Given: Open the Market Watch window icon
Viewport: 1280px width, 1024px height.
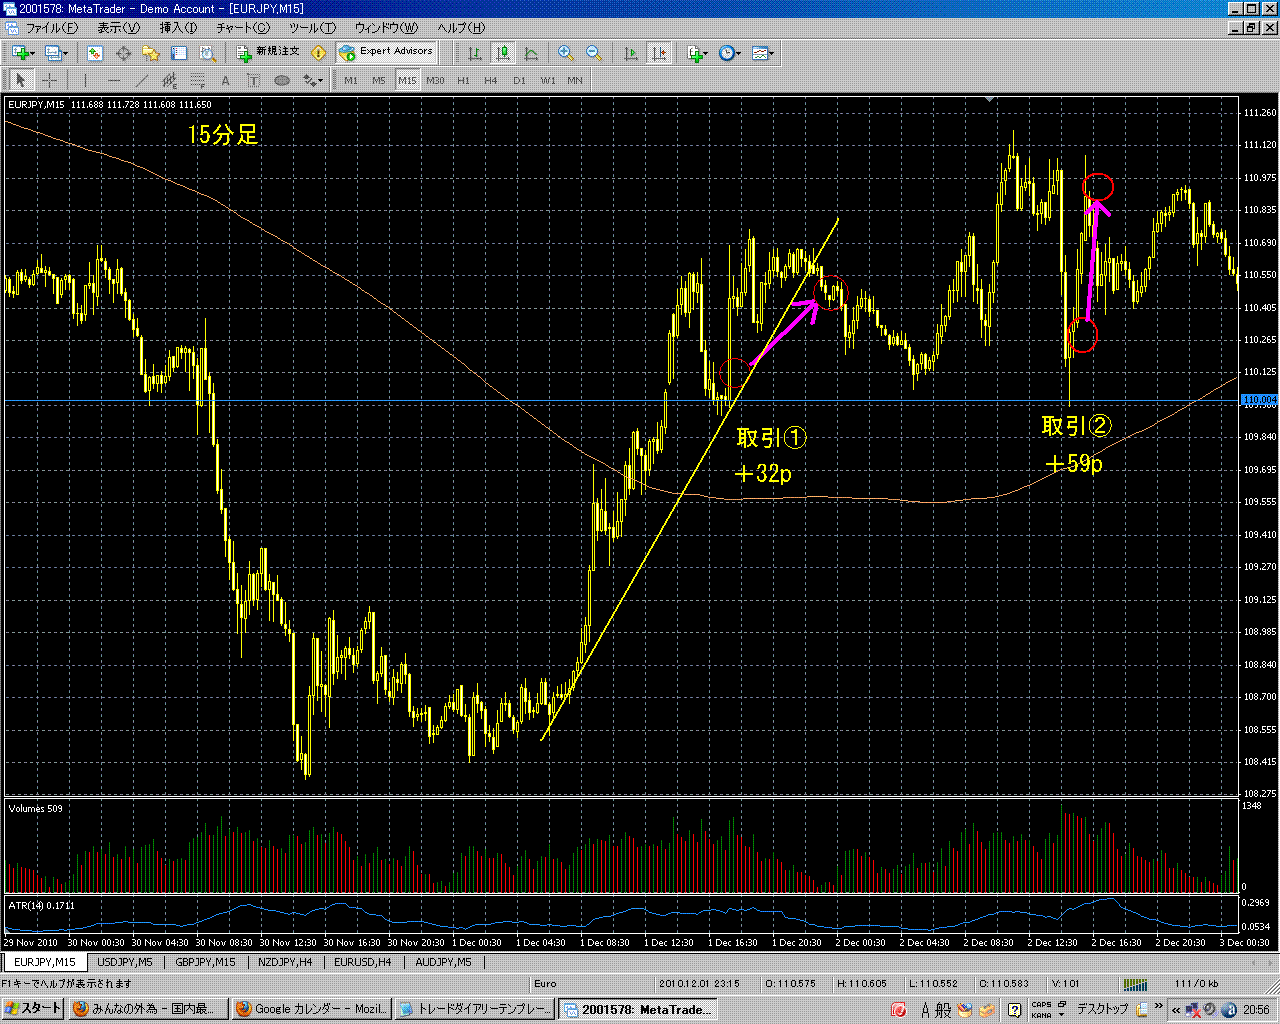Looking at the screenshot, I should tap(95, 53).
